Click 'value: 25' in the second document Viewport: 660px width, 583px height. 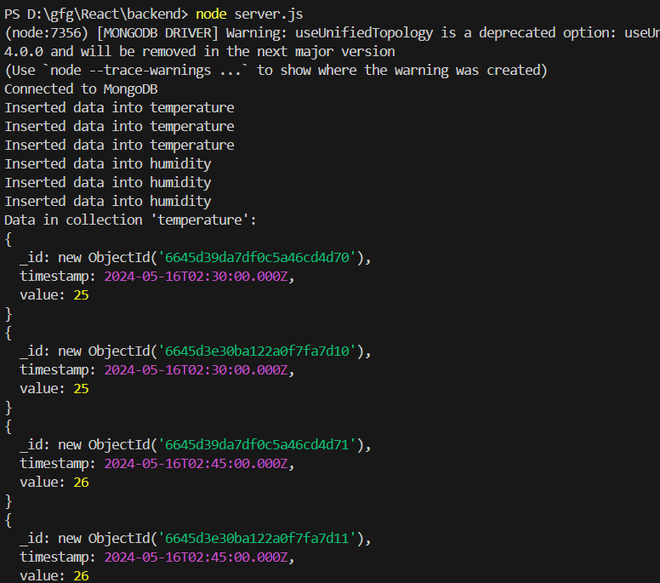[54, 389]
